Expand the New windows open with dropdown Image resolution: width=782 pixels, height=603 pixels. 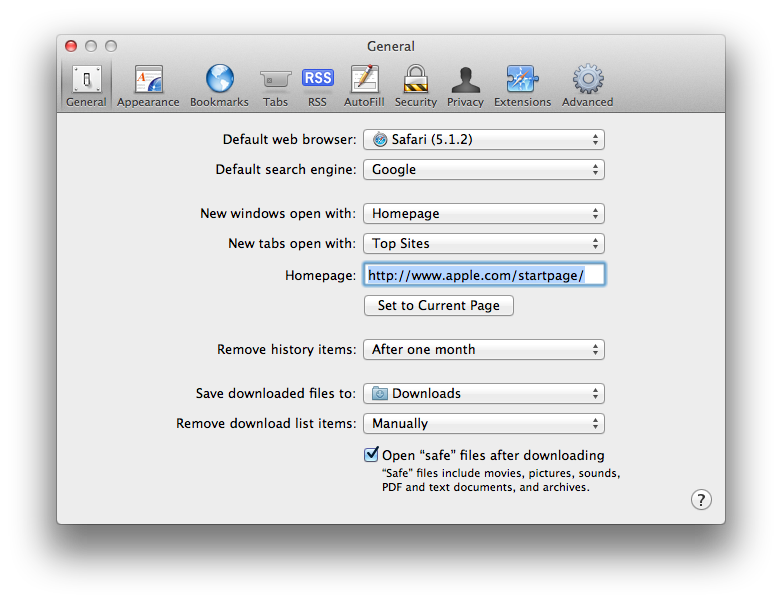(x=484, y=213)
